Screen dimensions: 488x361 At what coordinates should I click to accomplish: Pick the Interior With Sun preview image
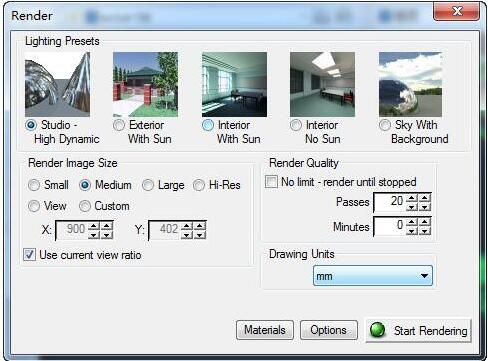(234, 84)
